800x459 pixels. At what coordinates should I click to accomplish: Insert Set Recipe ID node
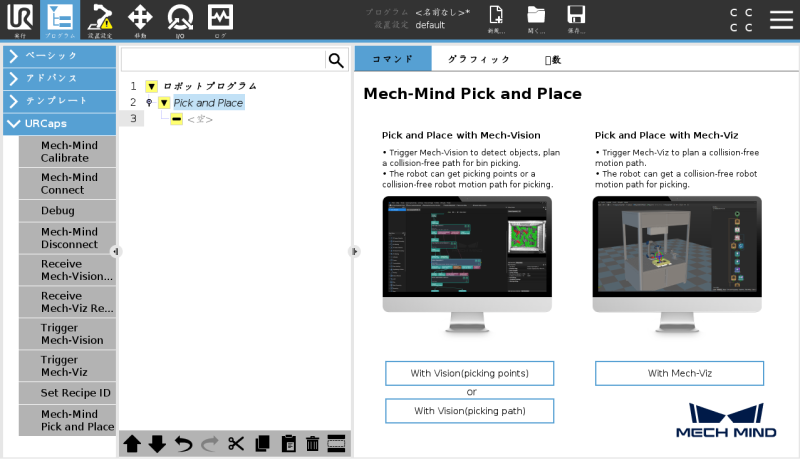[67, 393]
